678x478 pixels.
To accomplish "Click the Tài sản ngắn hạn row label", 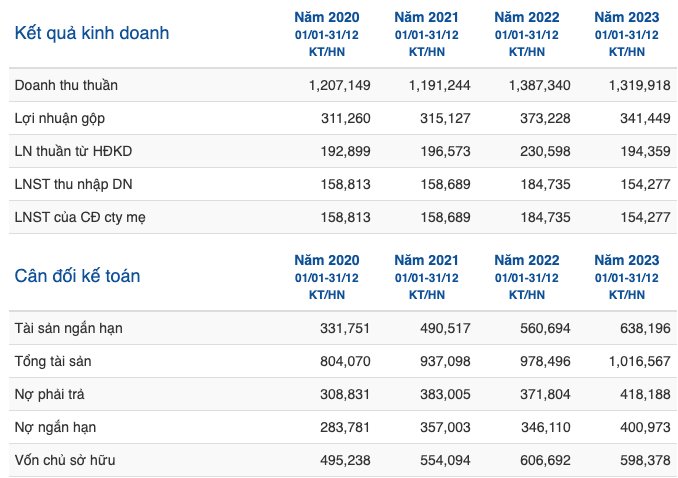I will tap(68, 328).
